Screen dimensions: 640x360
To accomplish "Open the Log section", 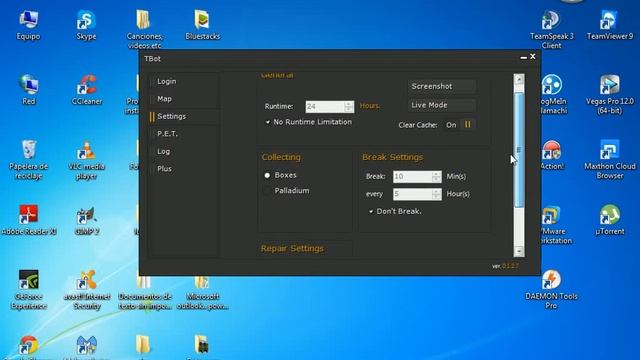I will 184,151.
